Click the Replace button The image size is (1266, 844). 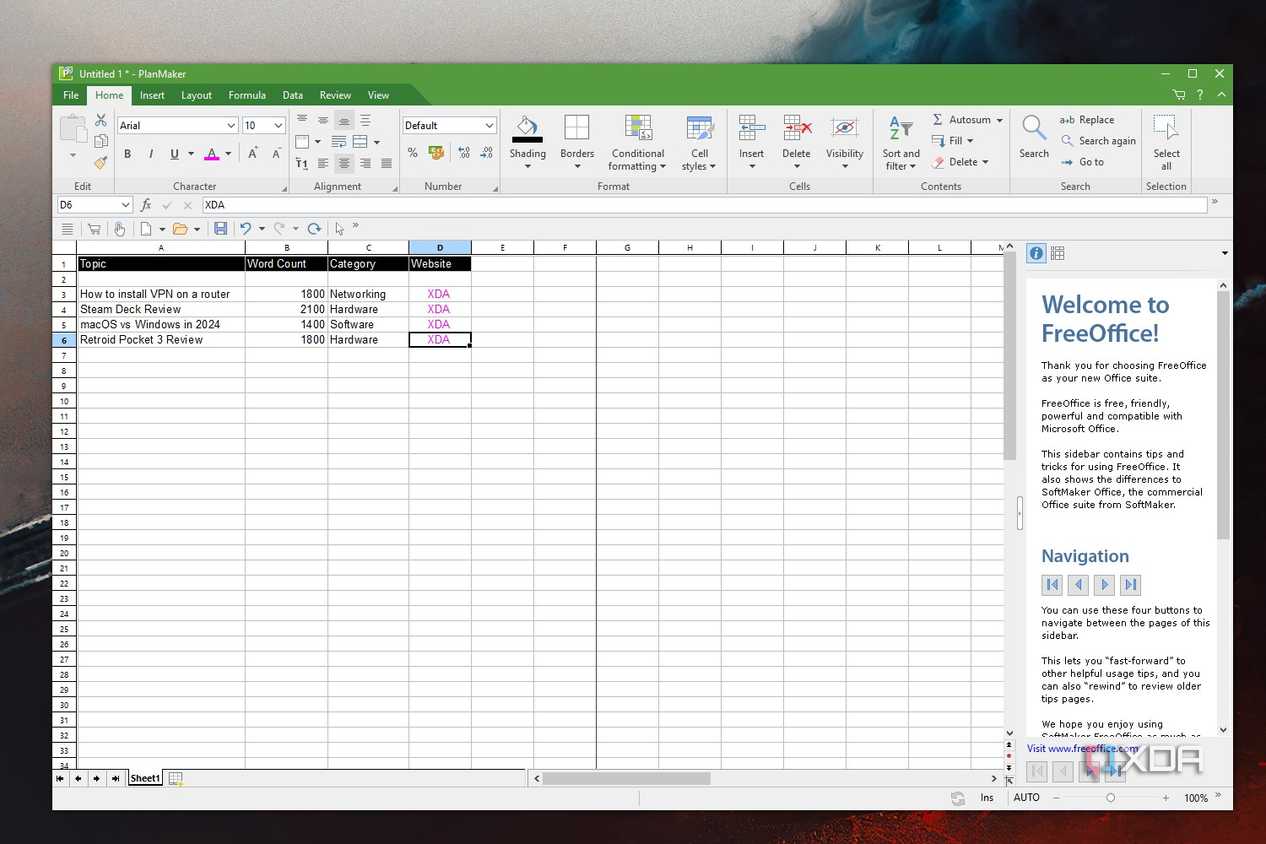click(x=1087, y=120)
